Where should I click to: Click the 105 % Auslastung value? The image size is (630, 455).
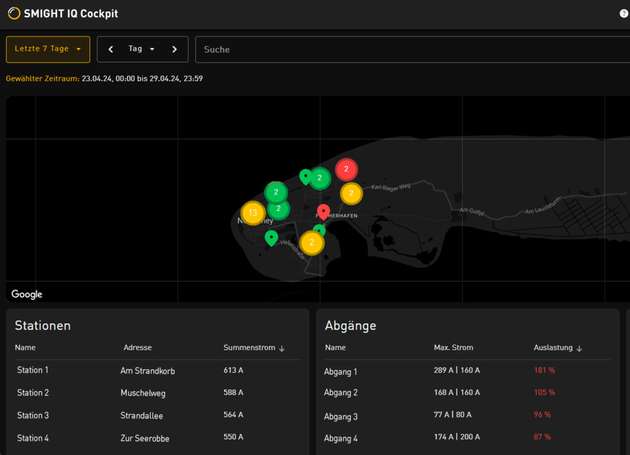544,392
